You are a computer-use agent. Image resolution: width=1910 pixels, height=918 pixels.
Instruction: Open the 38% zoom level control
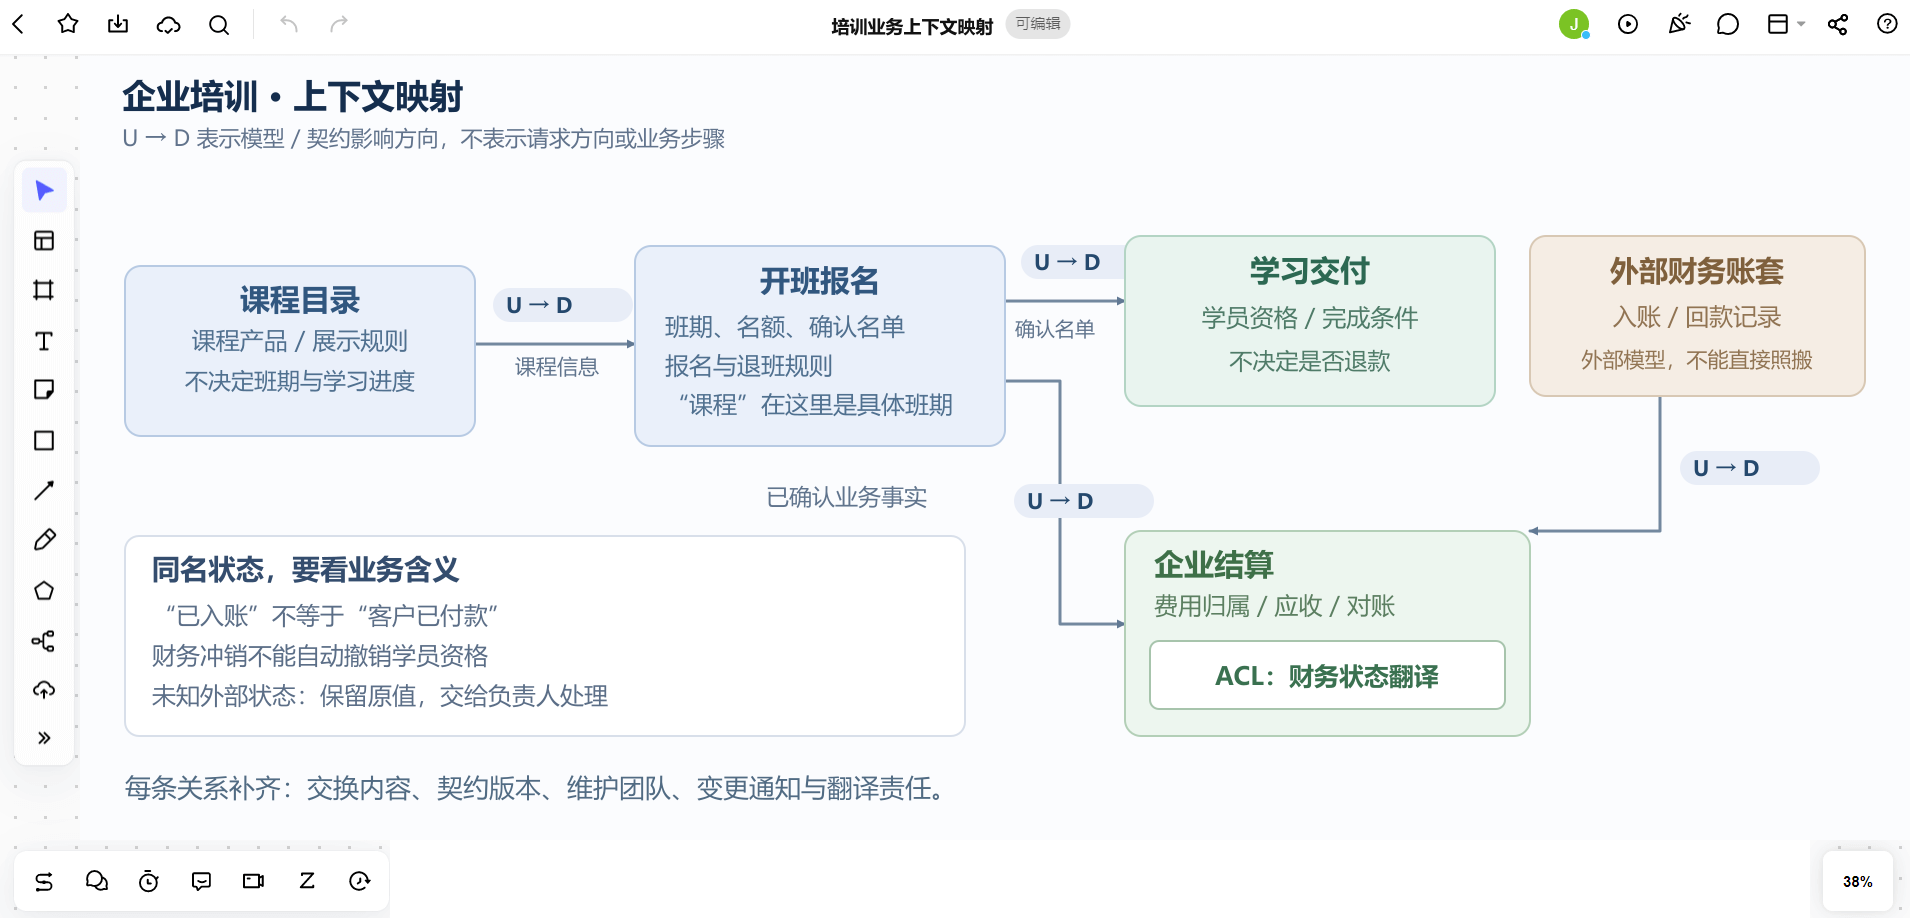[1857, 881]
